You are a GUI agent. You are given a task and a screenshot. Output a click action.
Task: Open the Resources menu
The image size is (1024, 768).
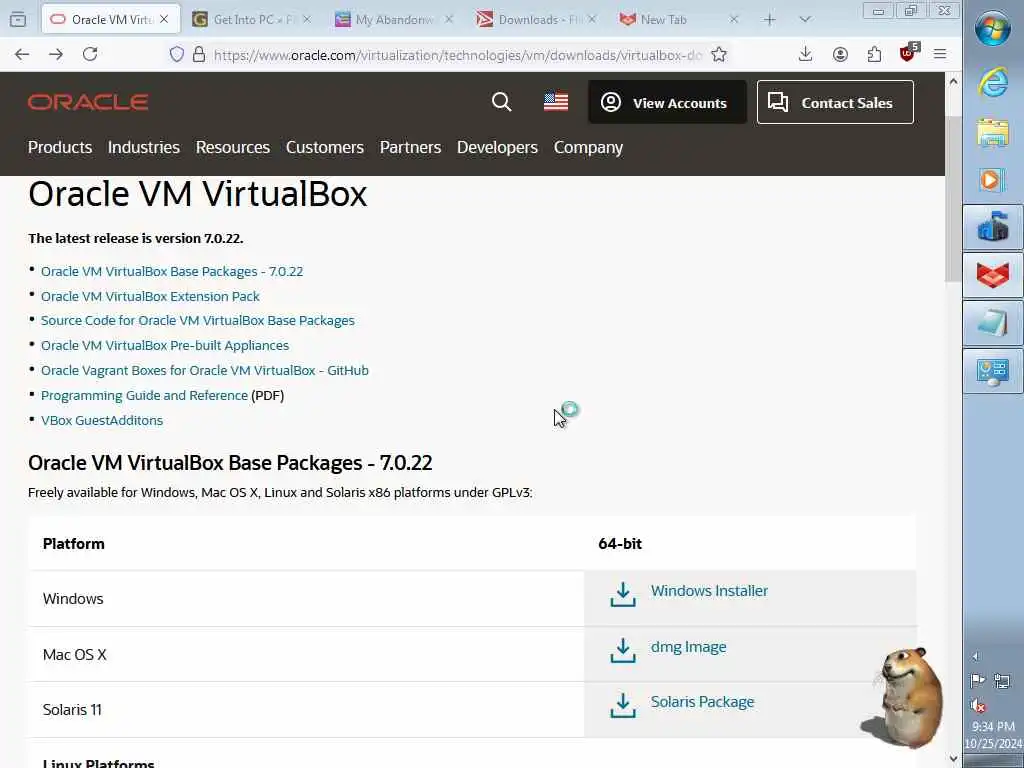(x=232, y=148)
